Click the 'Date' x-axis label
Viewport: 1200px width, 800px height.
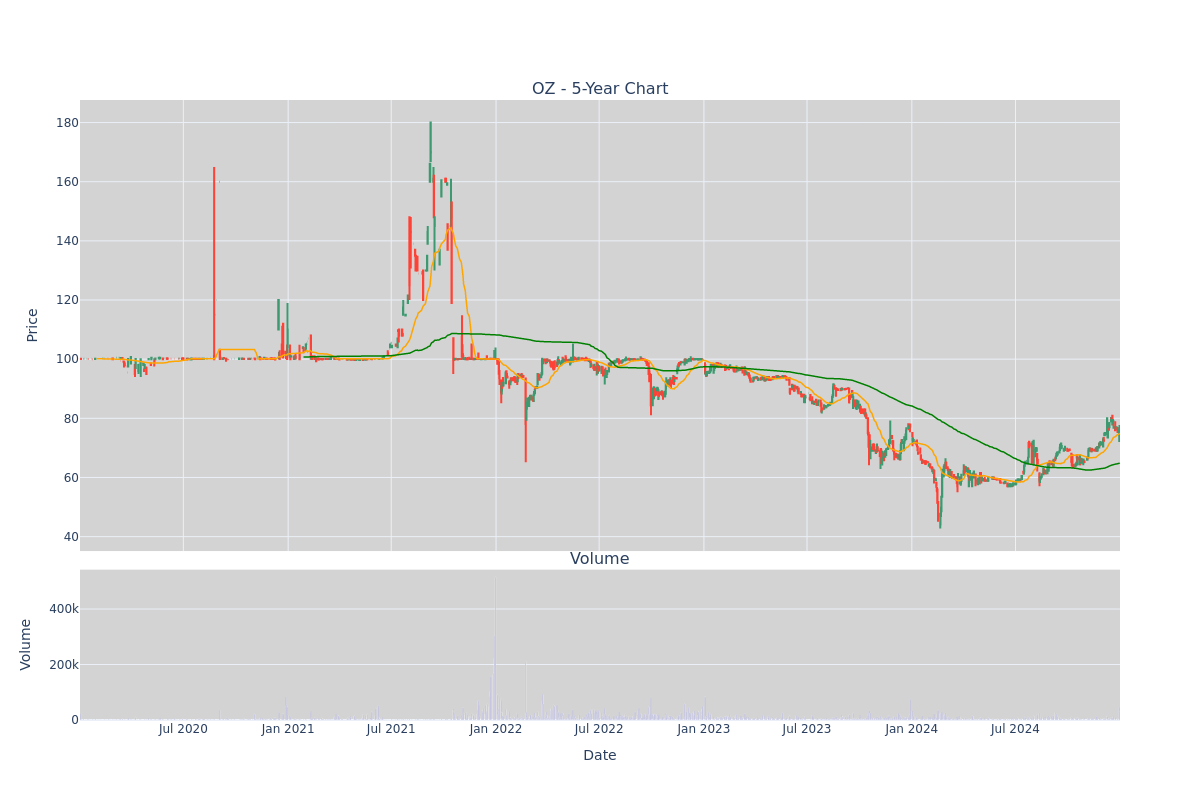tap(600, 755)
